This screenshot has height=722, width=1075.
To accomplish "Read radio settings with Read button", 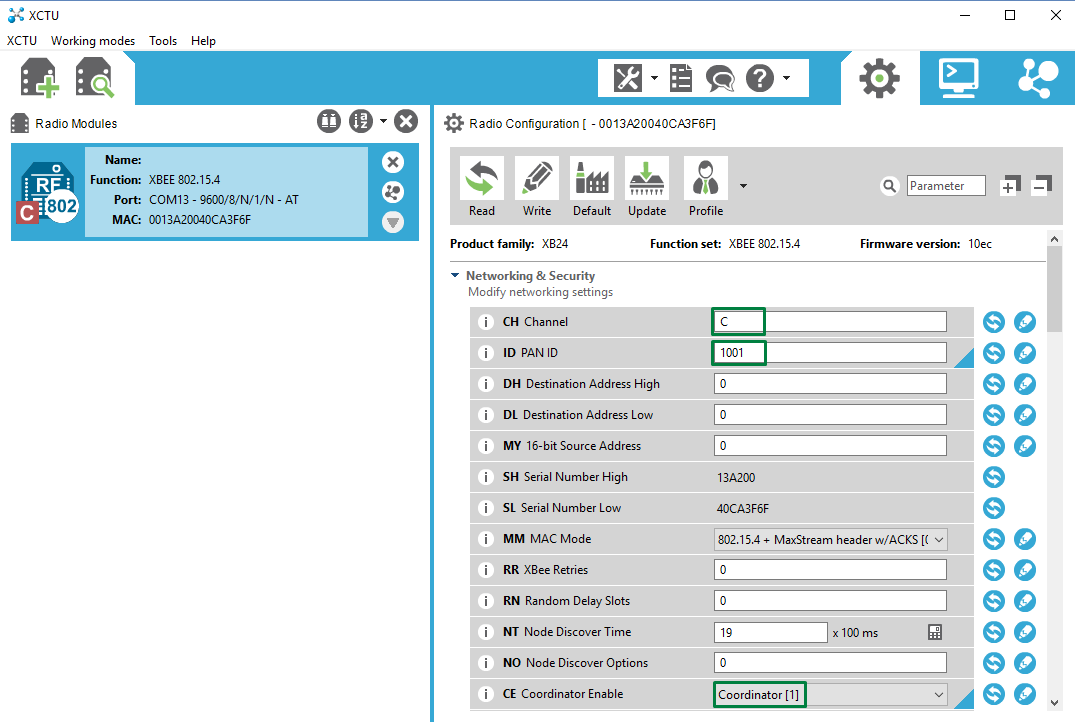I will (481, 187).
